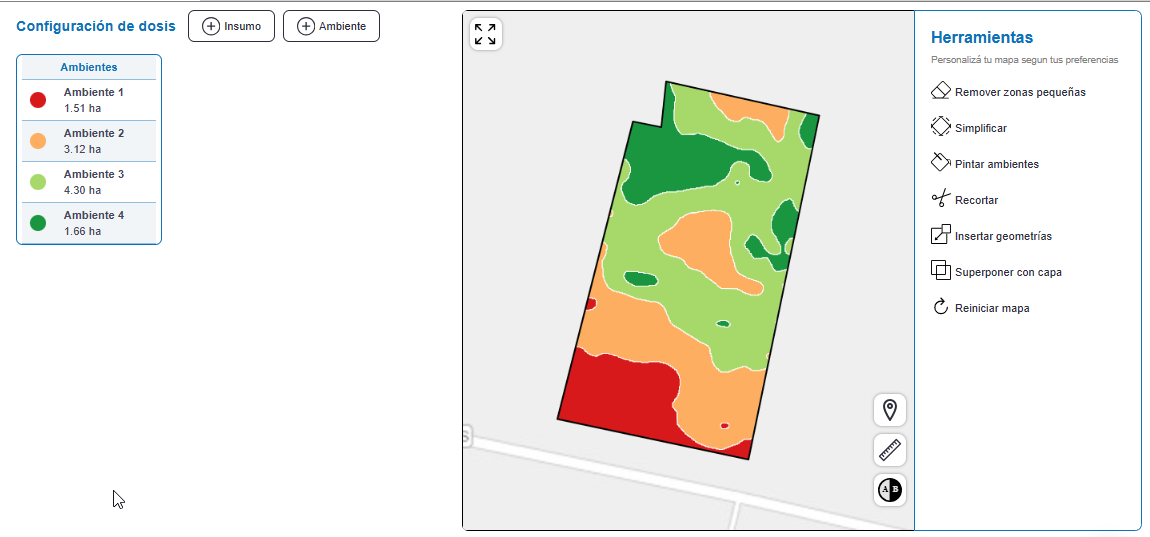Screen dimensions: 1150x537
Task: Click the fullscreen expand map icon
Action: [x=485, y=34]
